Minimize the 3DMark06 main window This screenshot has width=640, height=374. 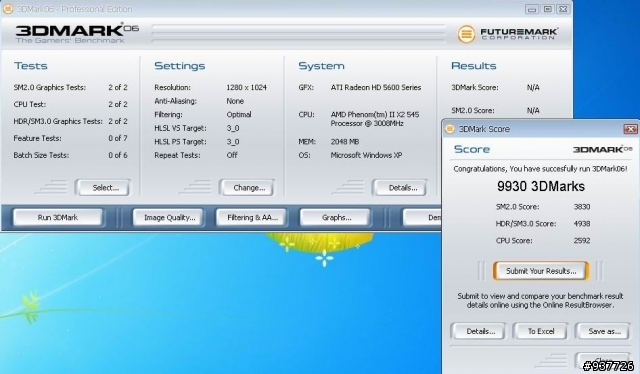(x=531, y=9)
